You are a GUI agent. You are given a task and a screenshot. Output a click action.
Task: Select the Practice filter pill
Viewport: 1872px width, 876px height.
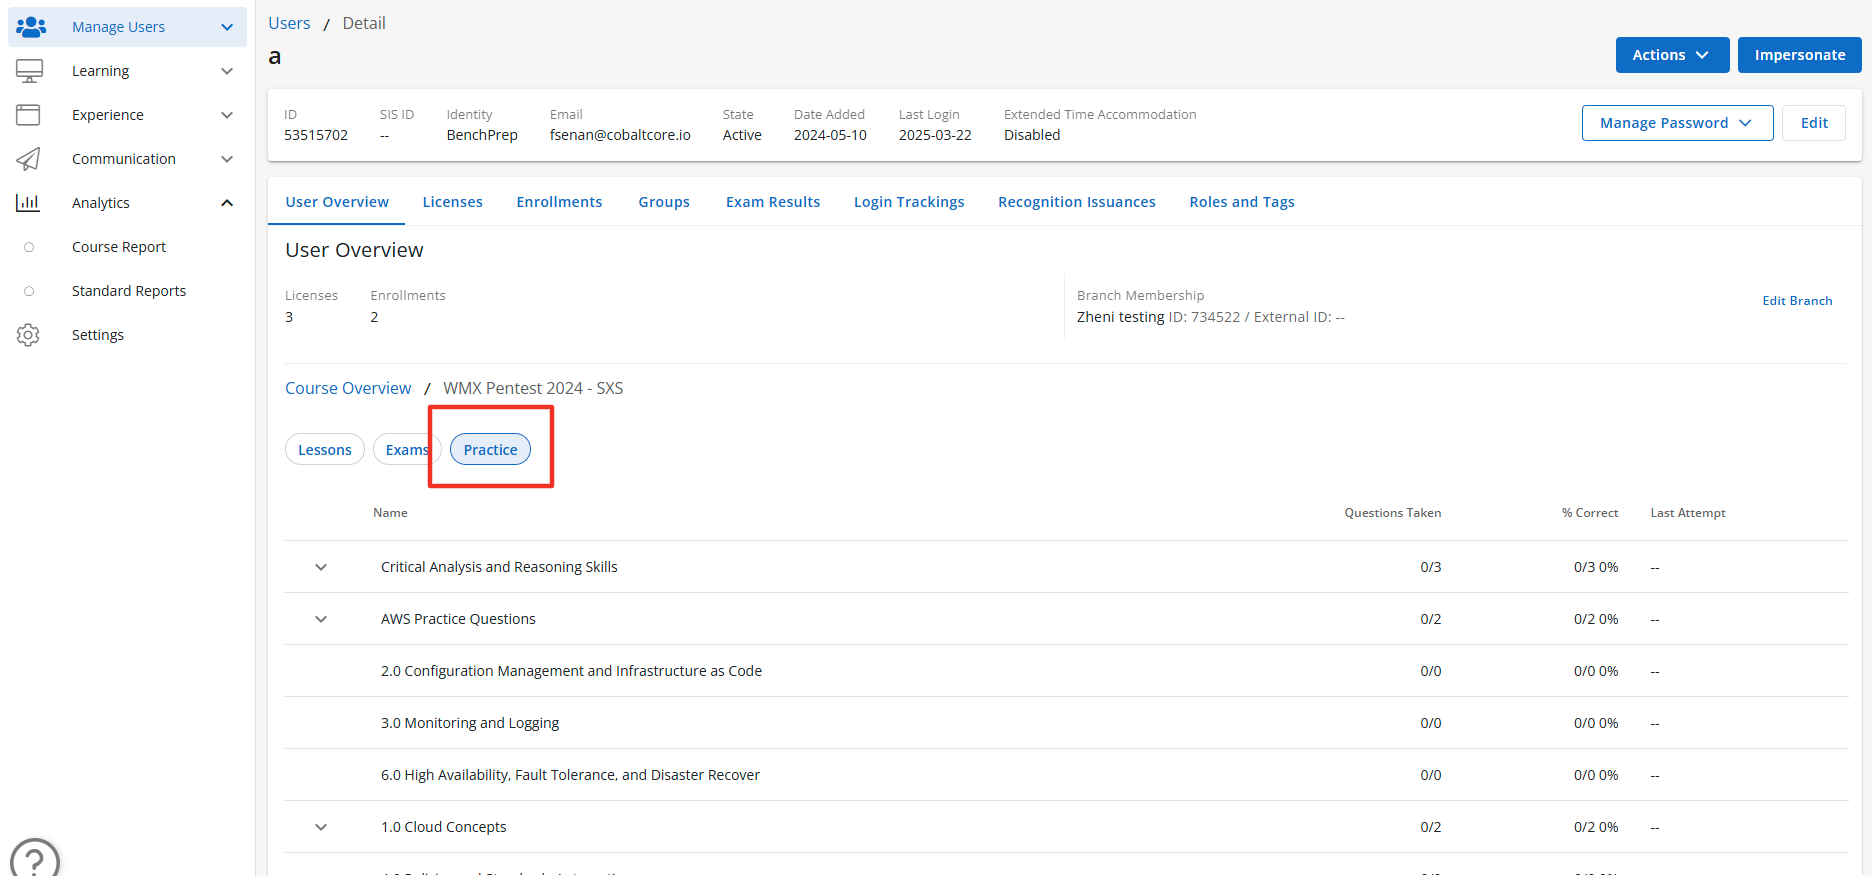click(490, 450)
